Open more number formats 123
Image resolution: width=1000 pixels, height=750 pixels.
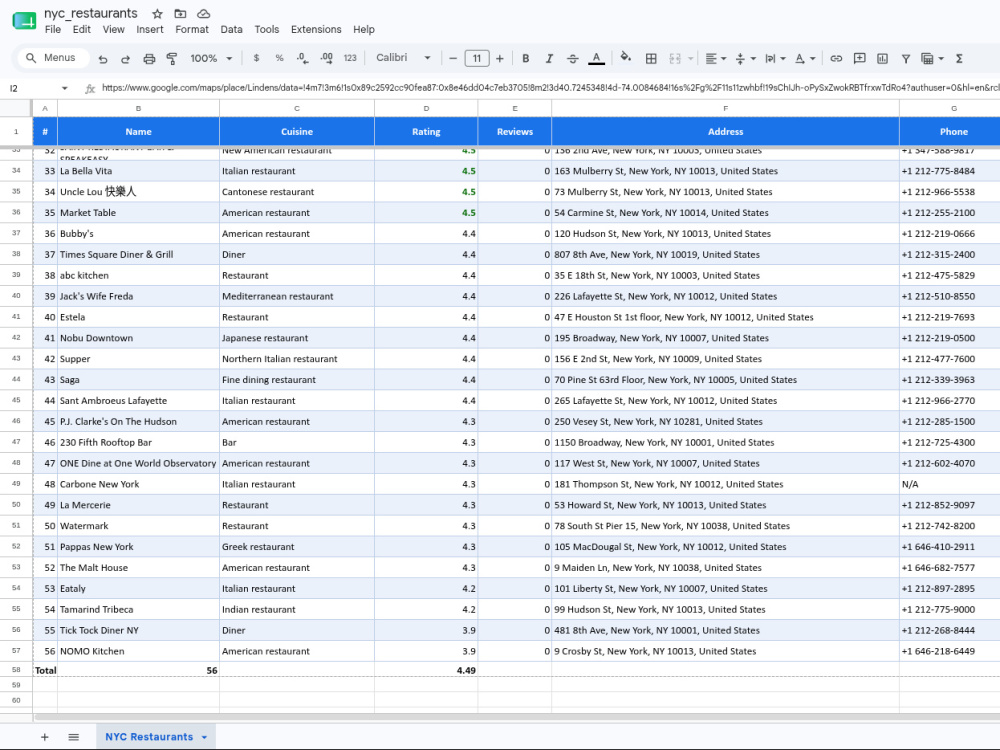(x=350, y=58)
